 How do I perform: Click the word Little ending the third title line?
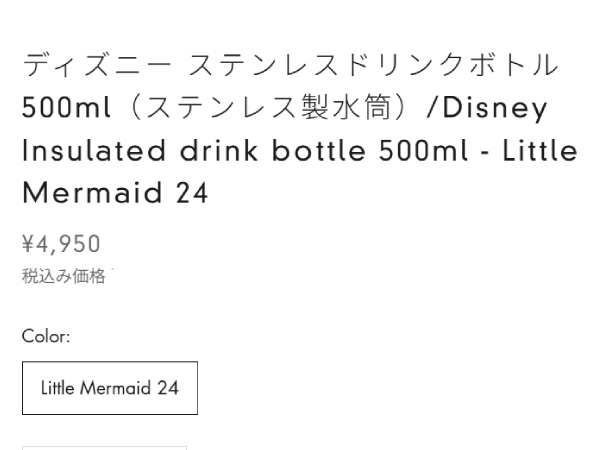tap(540, 151)
